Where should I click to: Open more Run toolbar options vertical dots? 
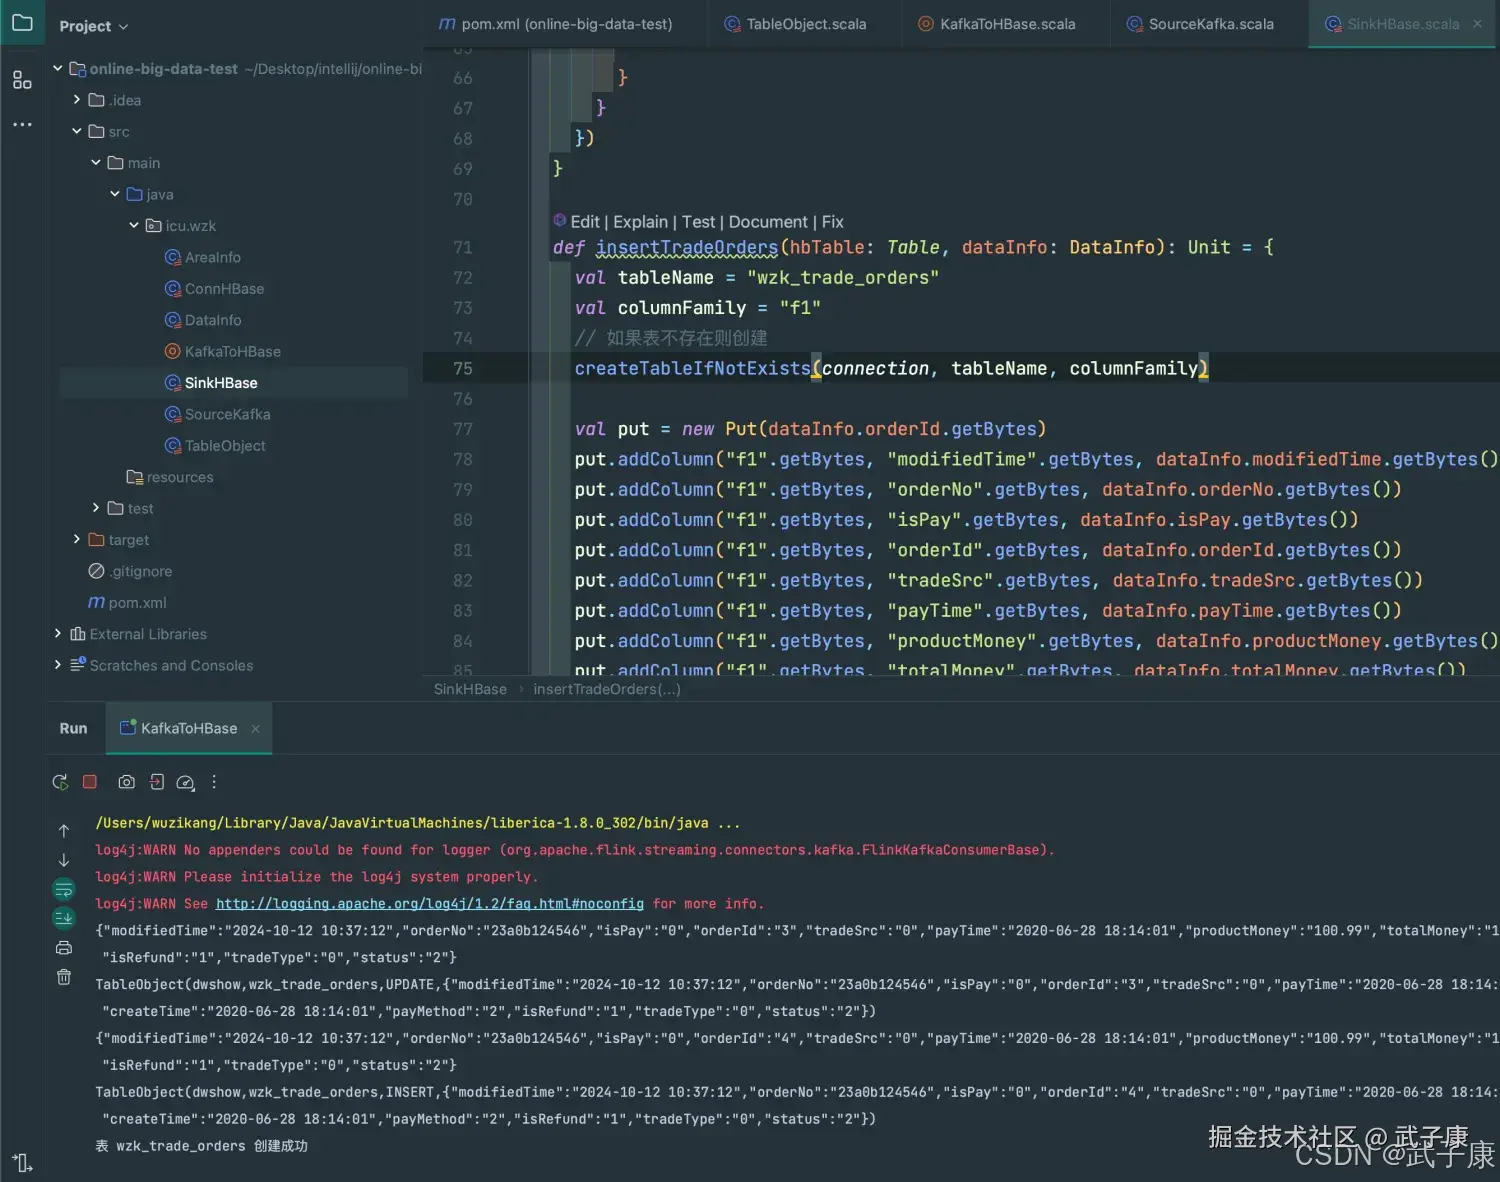tap(214, 782)
